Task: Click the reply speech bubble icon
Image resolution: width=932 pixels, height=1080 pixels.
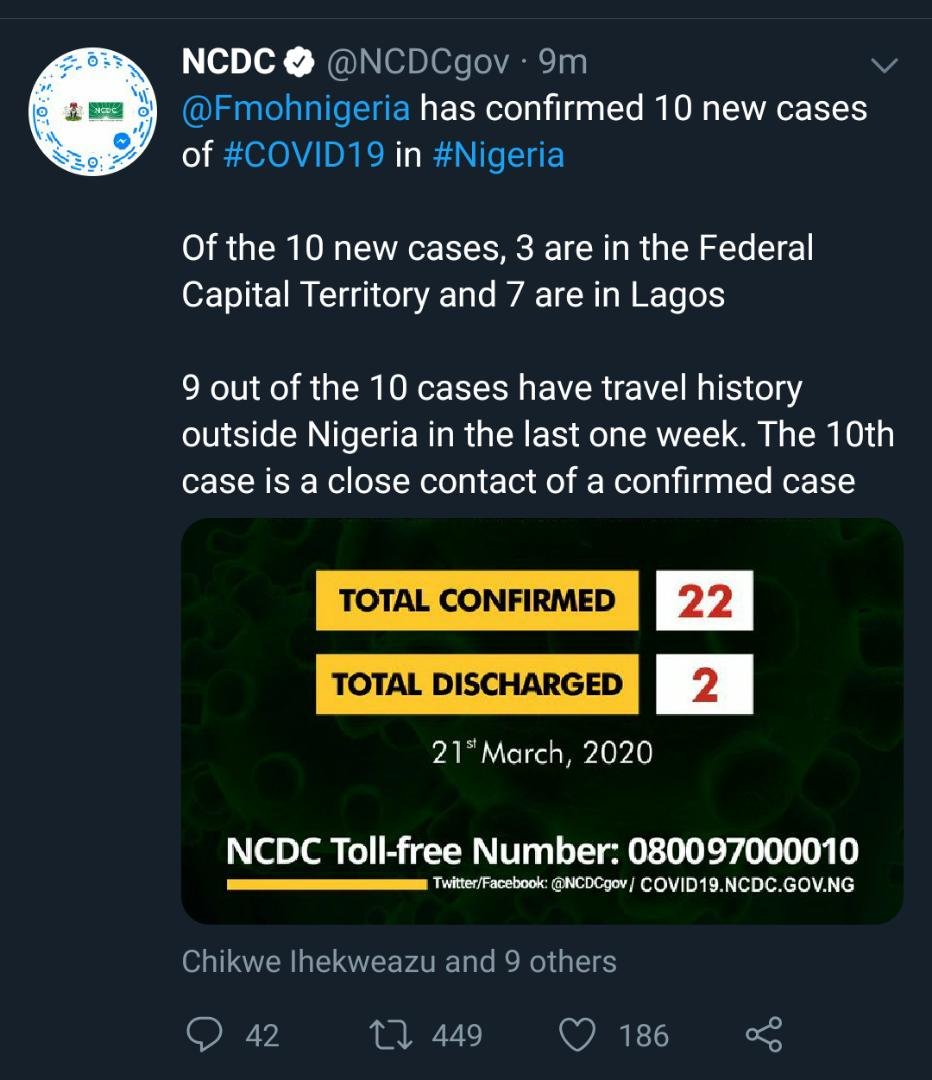Action: (204, 1035)
